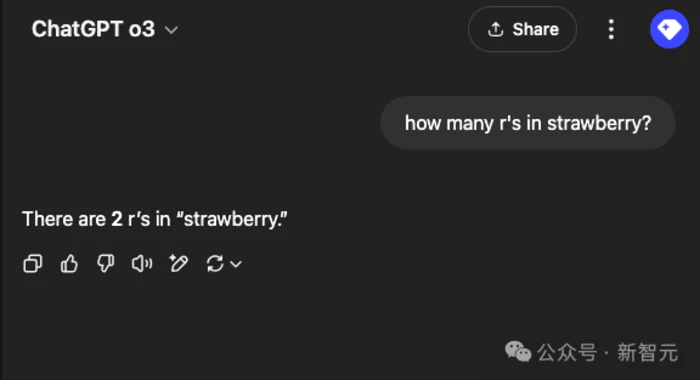
Task: Click the WeChat logo watermark
Action: [x=518, y=352]
